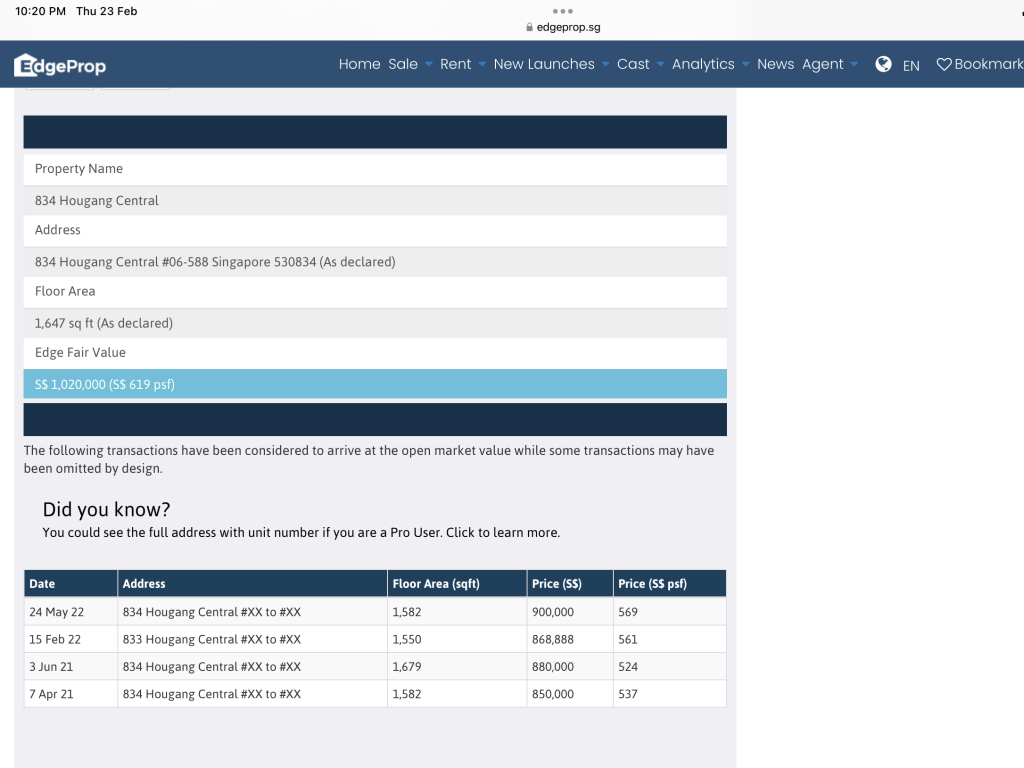Click the heart Bookmark icon

943,64
